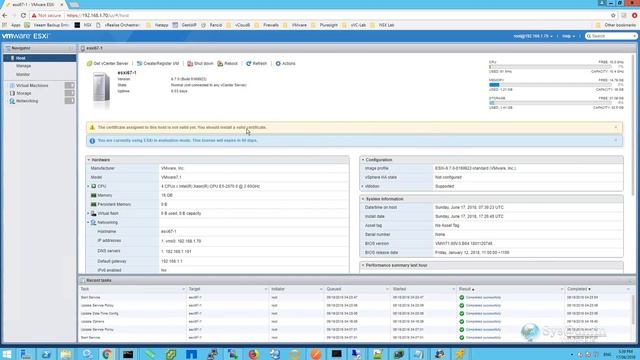Dismiss the evaluation mode info banner
640x360 pixels.
point(616,140)
